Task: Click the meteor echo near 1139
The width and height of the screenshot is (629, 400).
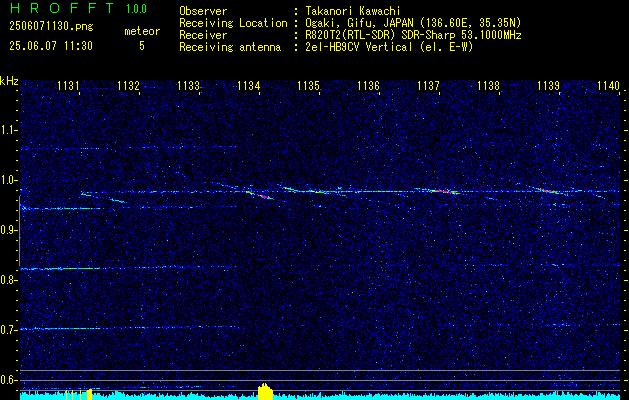Action: [546, 190]
